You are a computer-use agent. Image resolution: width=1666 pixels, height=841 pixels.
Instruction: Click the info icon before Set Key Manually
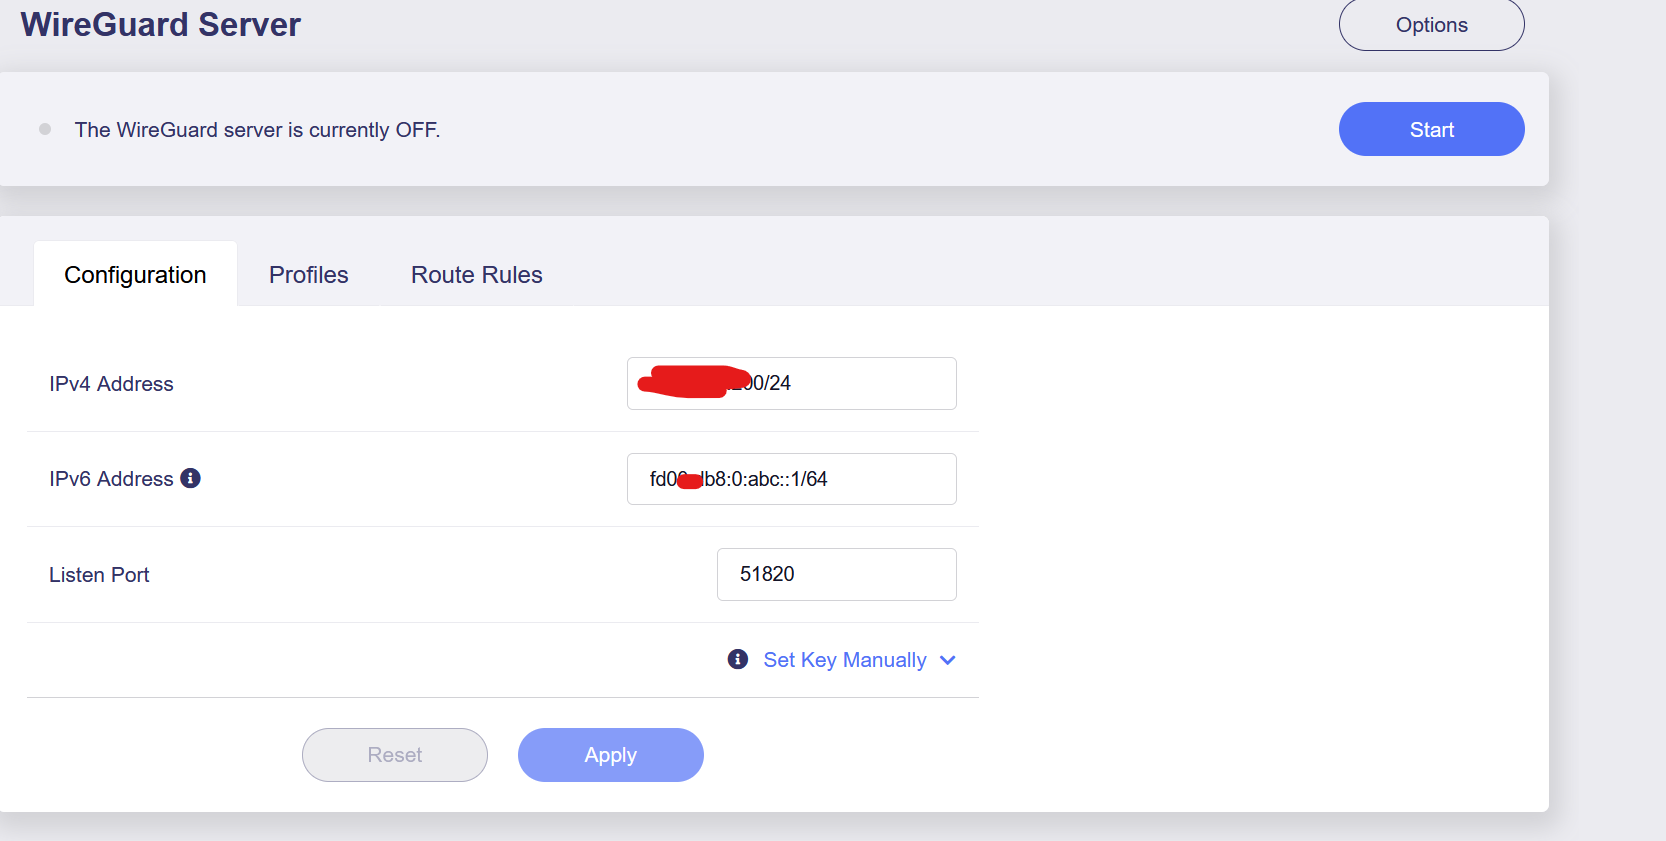(738, 659)
